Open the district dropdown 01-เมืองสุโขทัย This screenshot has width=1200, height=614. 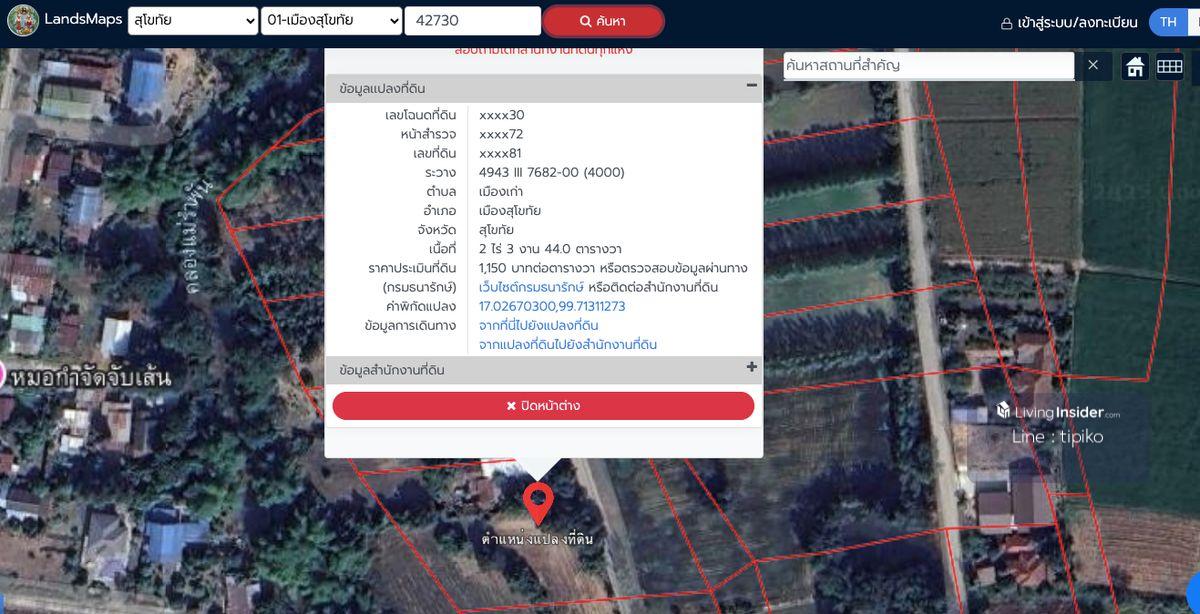point(331,21)
